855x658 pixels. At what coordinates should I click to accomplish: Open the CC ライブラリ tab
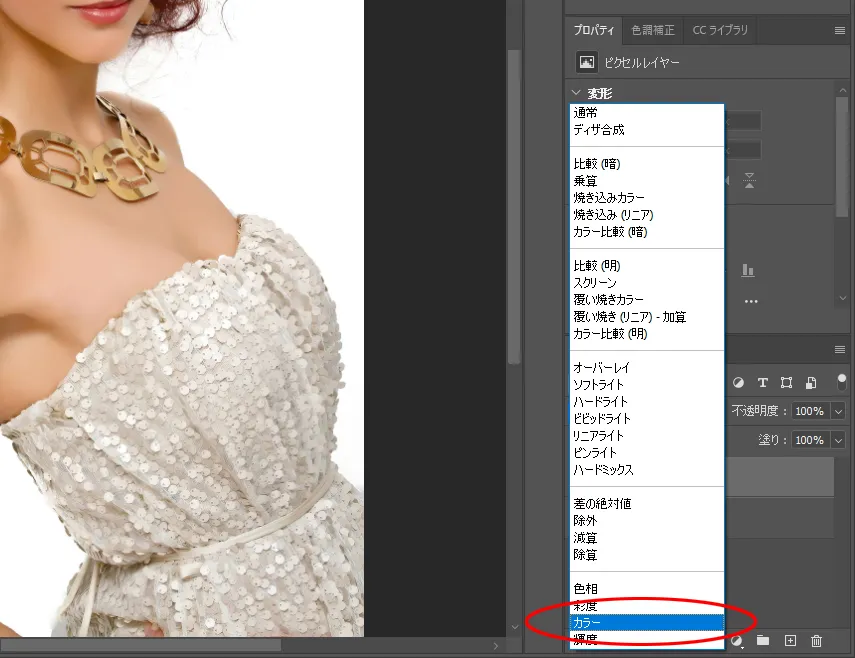tap(720, 30)
